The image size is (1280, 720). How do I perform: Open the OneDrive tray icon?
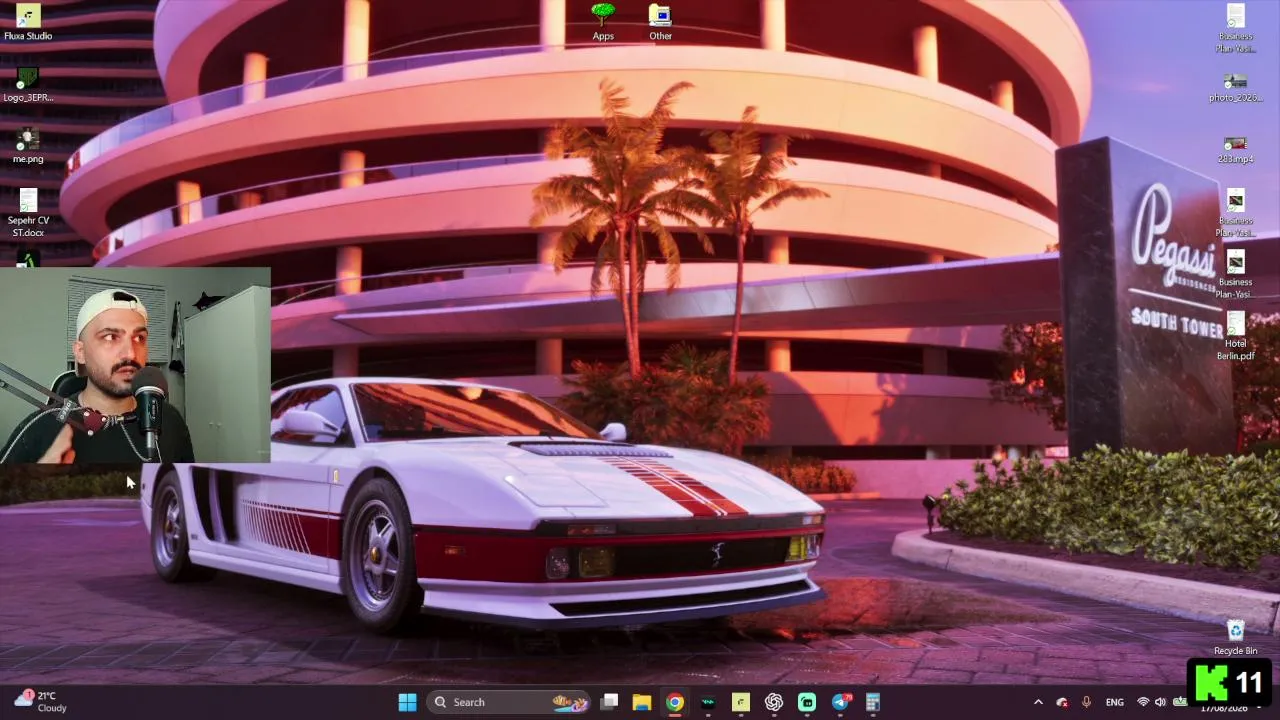pos(1062,702)
